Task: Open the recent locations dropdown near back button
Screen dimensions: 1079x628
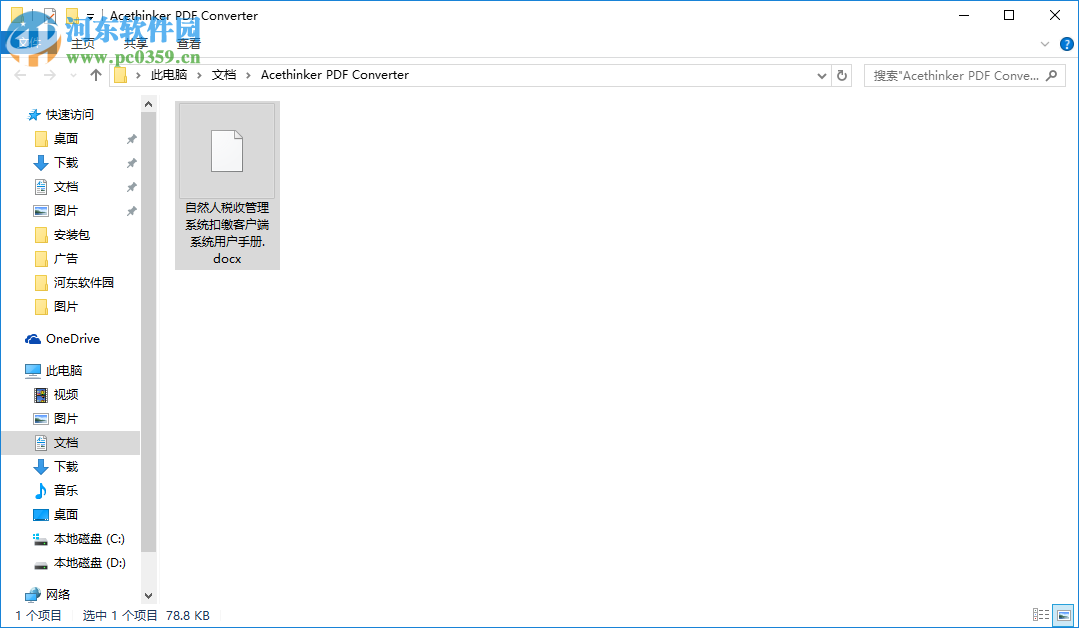Action: click(x=72, y=75)
